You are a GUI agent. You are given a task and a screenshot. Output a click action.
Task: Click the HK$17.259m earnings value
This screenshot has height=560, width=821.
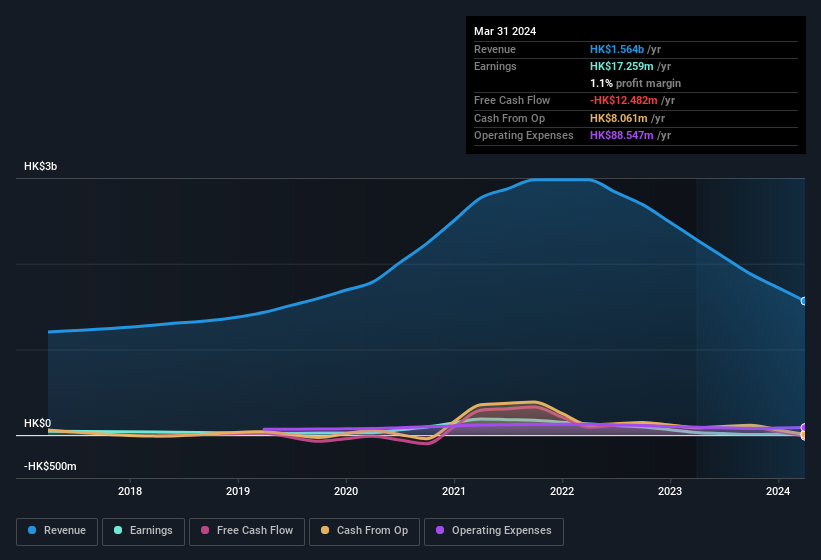[622, 66]
